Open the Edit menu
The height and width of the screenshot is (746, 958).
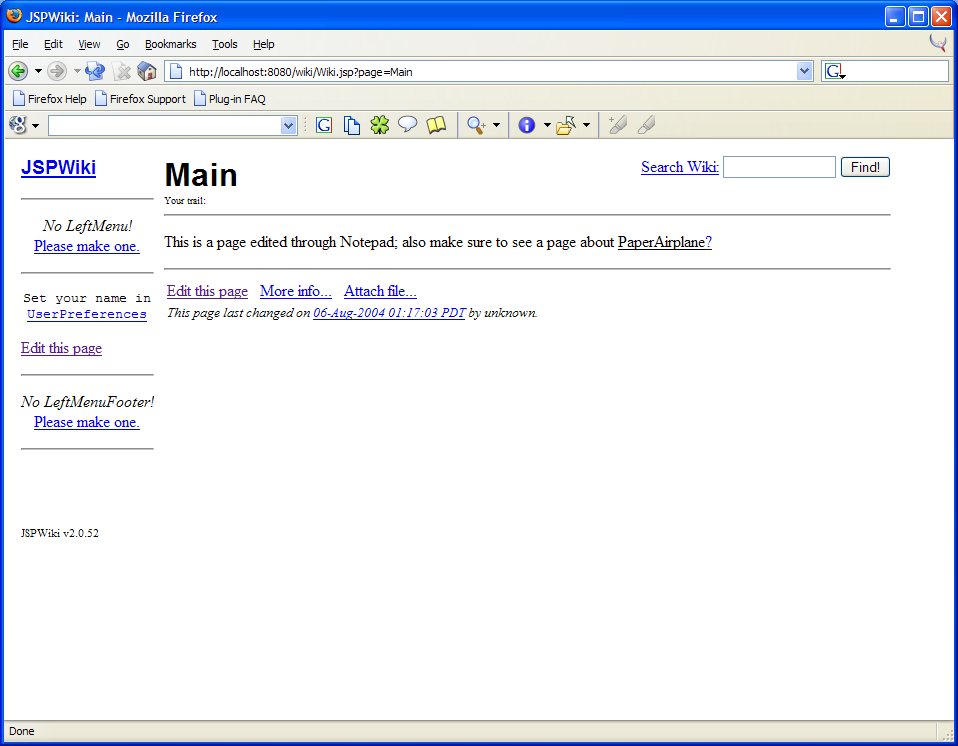click(53, 44)
